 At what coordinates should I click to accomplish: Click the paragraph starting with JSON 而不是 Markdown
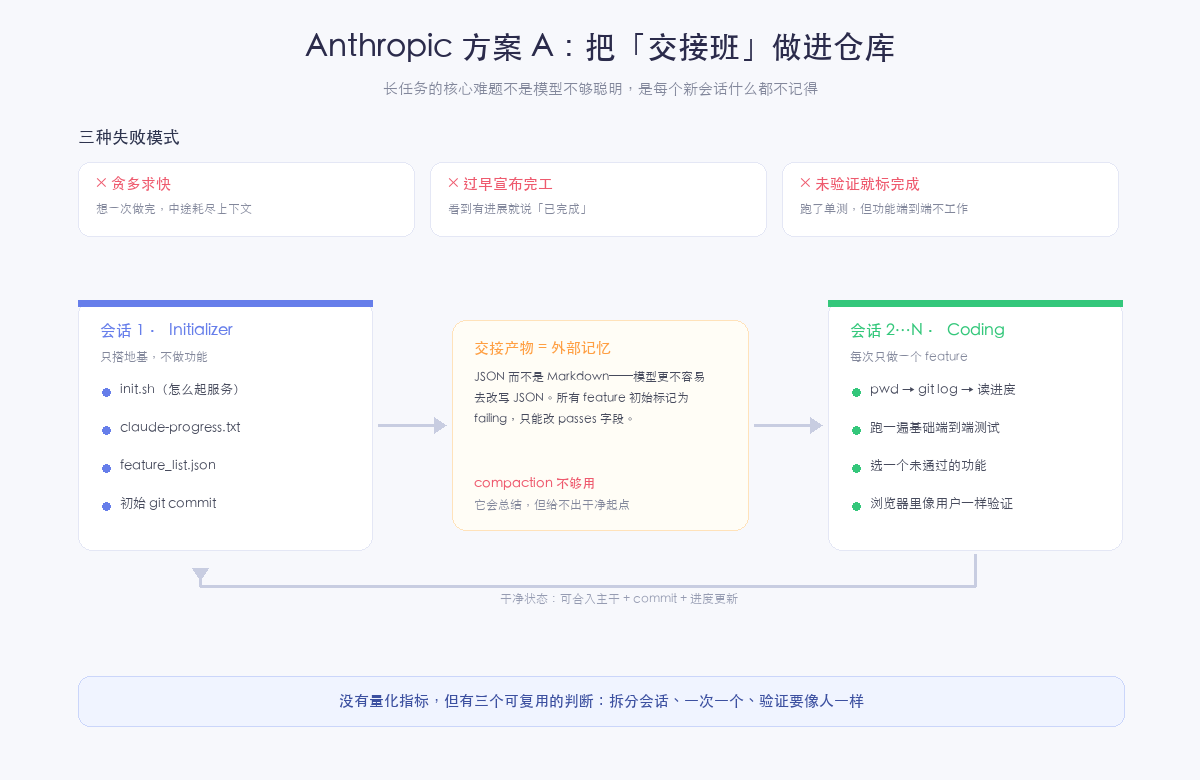[590, 398]
